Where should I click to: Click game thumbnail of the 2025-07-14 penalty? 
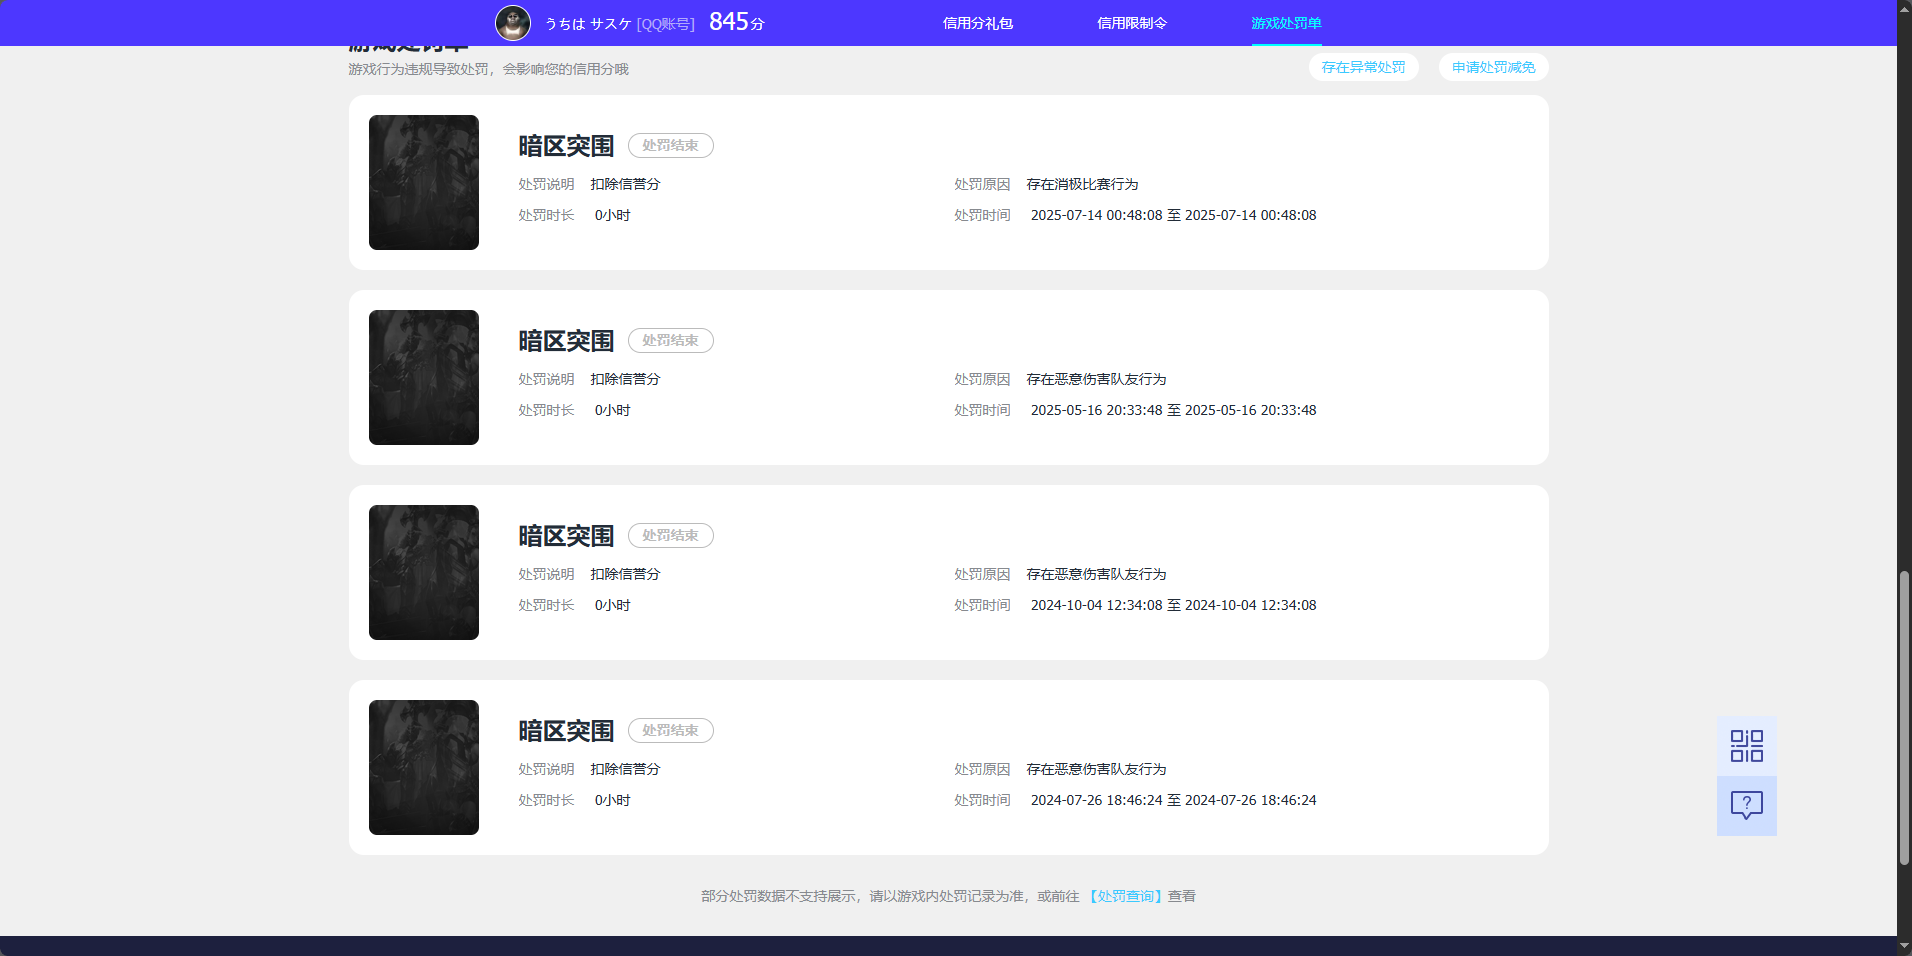click(x=424, y=182)
